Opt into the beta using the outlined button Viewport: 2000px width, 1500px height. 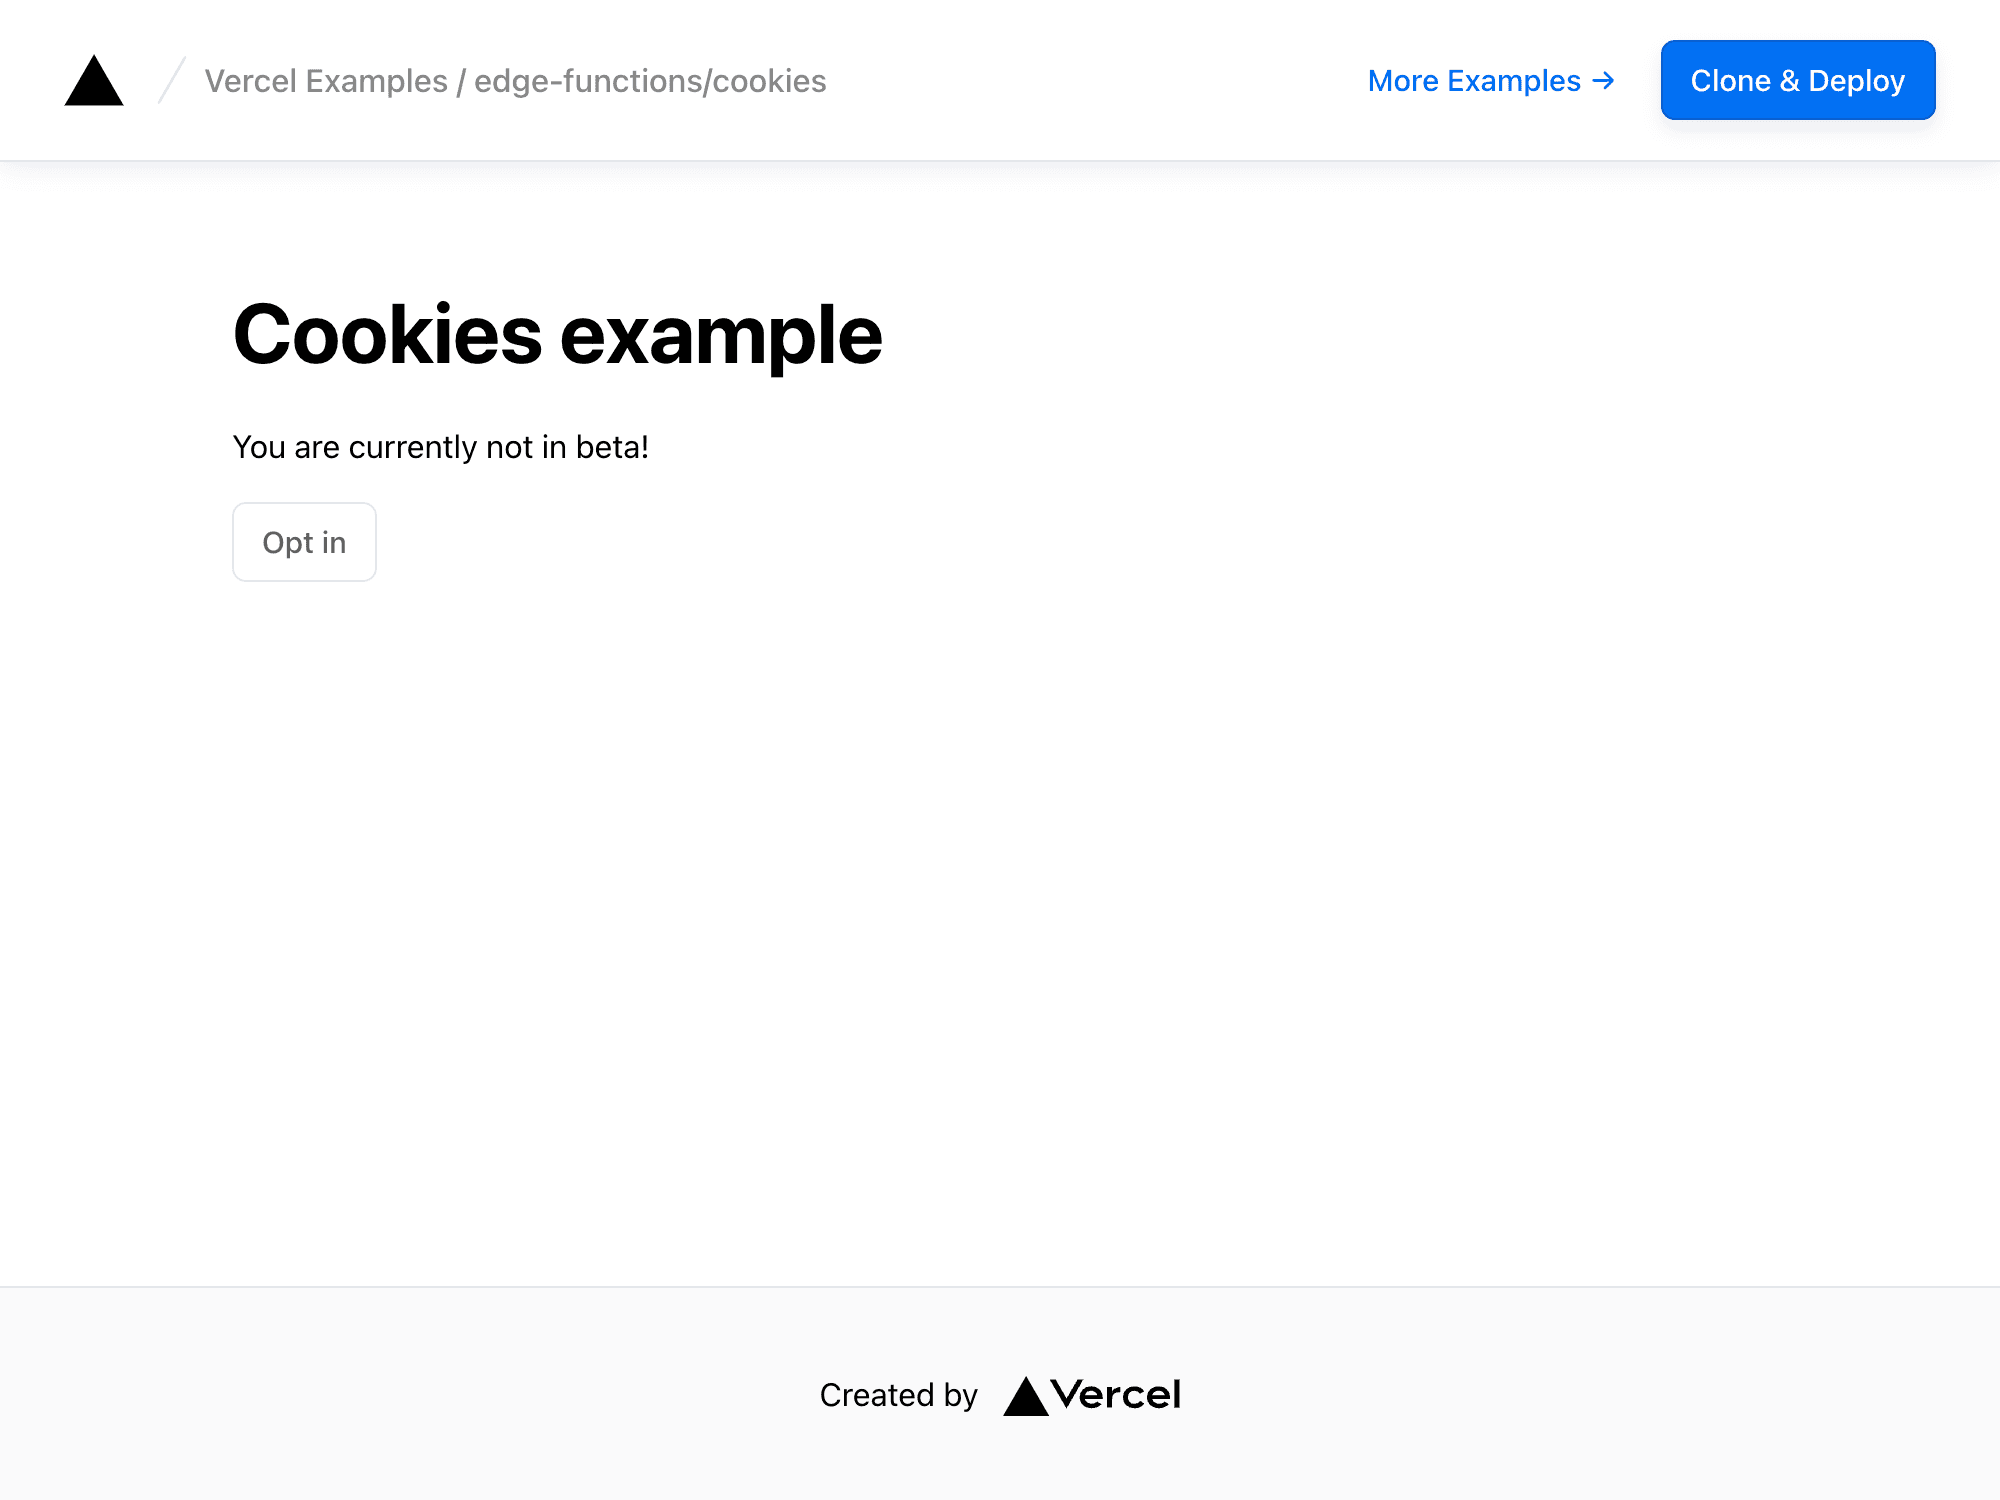(304, 541)
